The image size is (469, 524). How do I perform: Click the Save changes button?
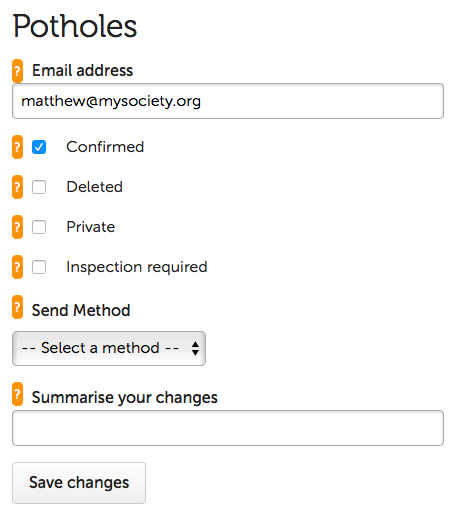79,483
